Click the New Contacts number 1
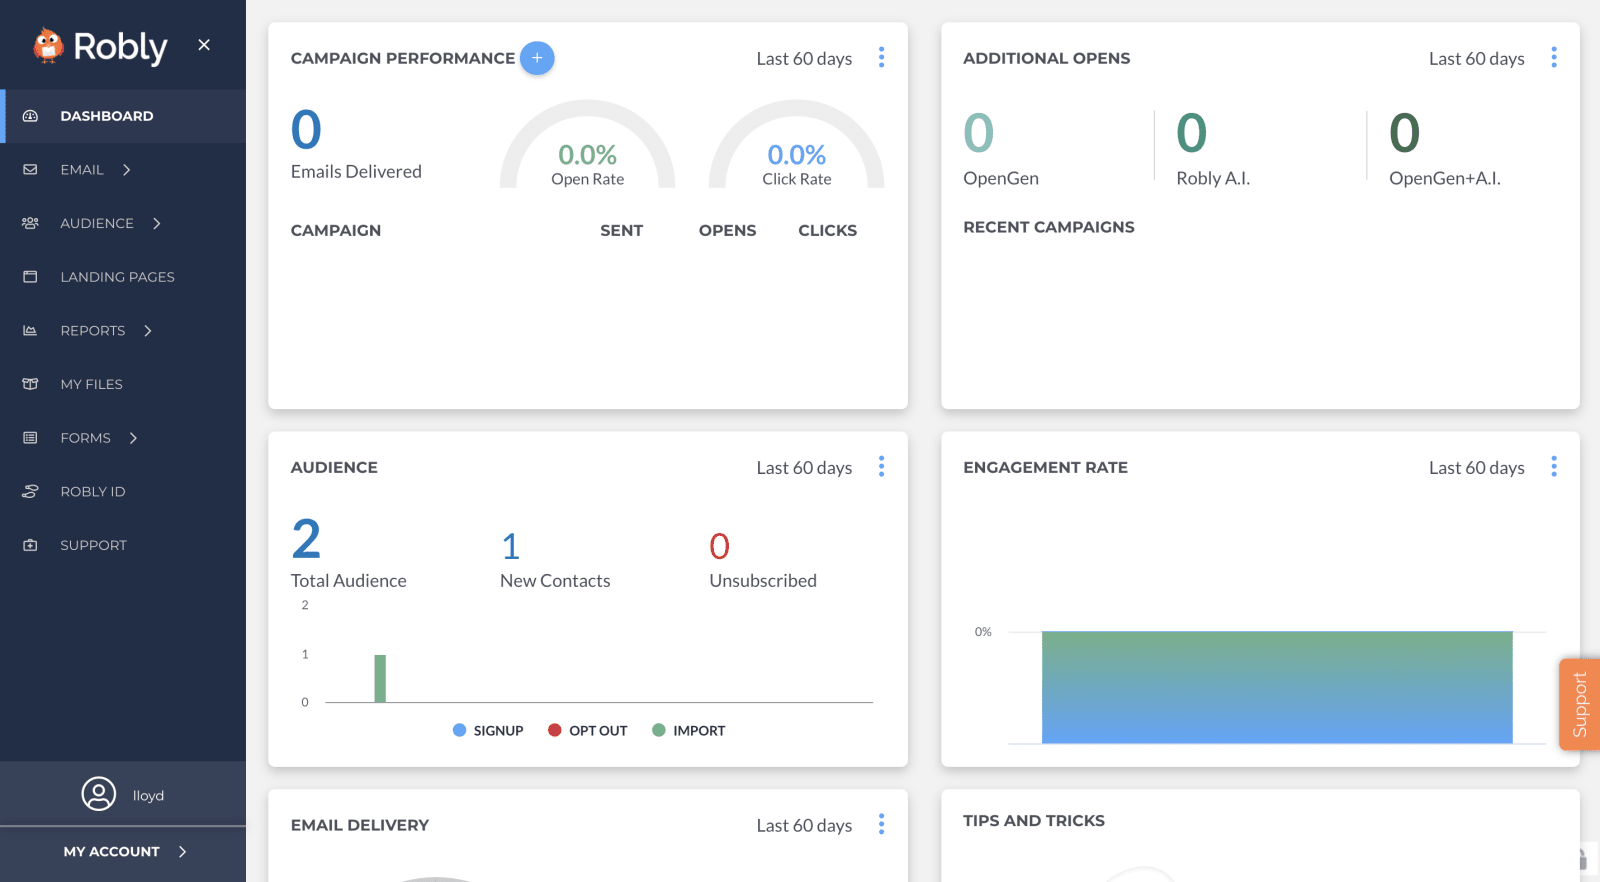Screen dimensions: 1600x882 coord(511,547)
